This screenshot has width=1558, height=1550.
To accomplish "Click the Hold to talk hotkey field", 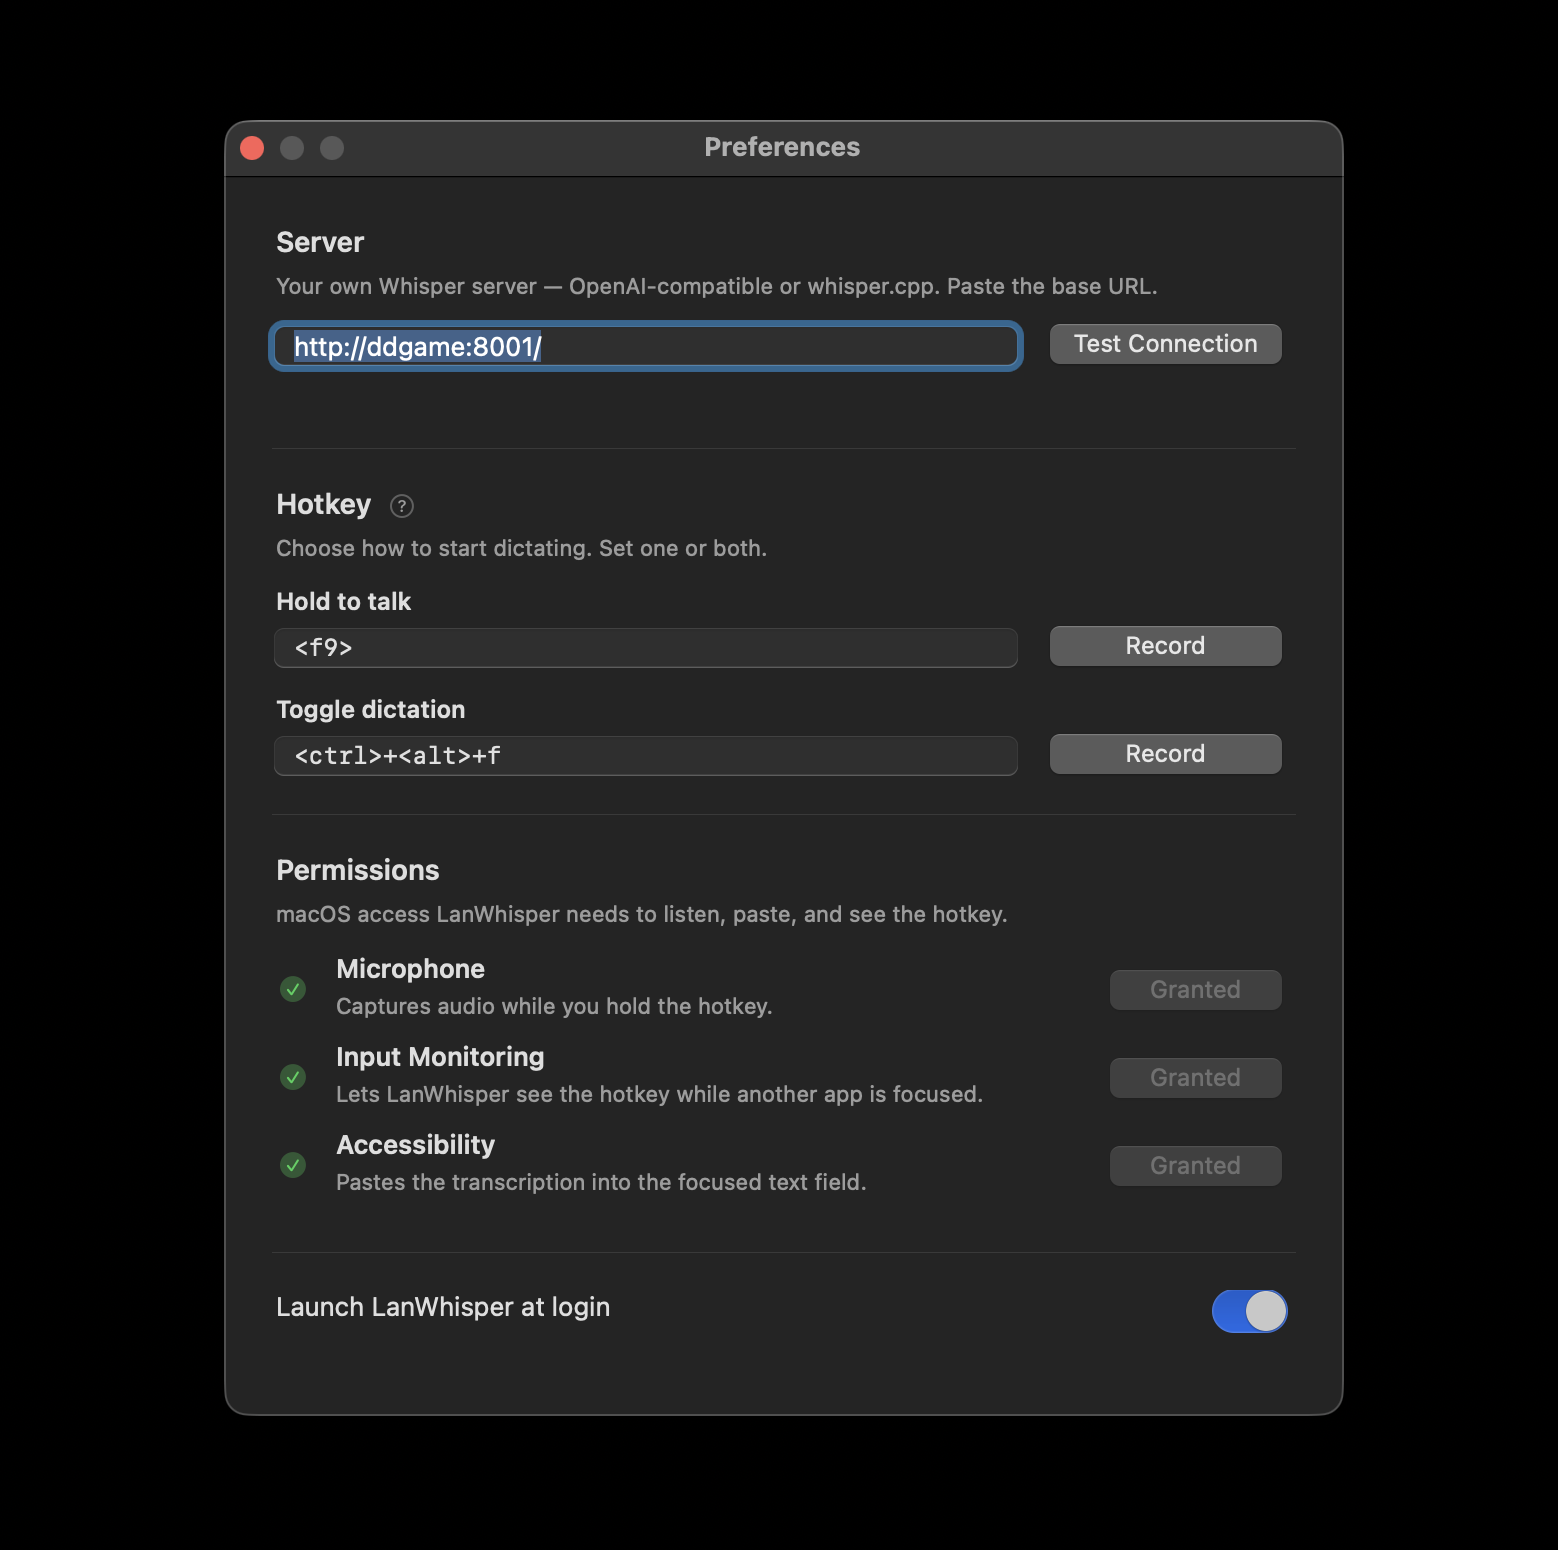I will pos(645,647).
